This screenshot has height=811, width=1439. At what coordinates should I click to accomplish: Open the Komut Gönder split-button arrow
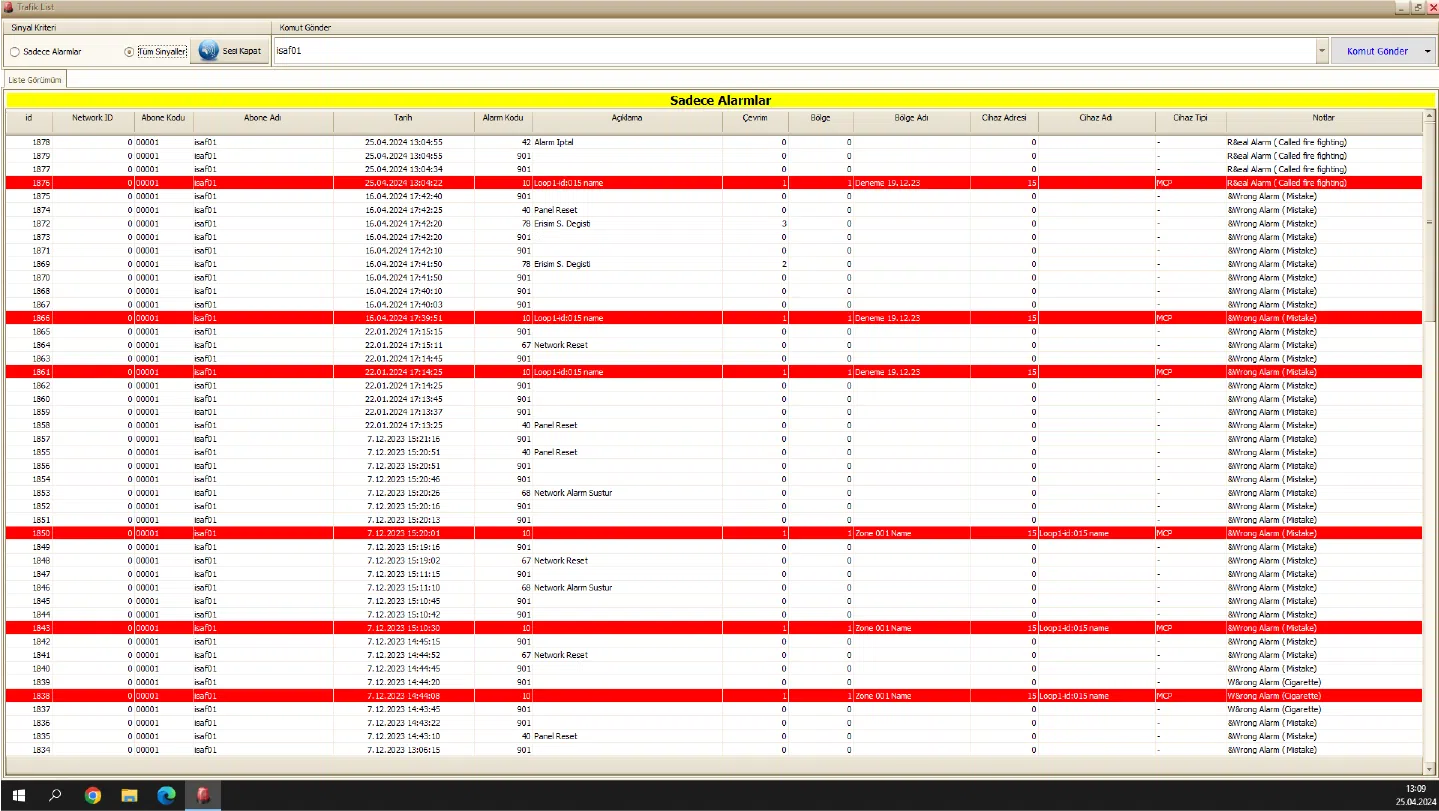coord(1427,51)
